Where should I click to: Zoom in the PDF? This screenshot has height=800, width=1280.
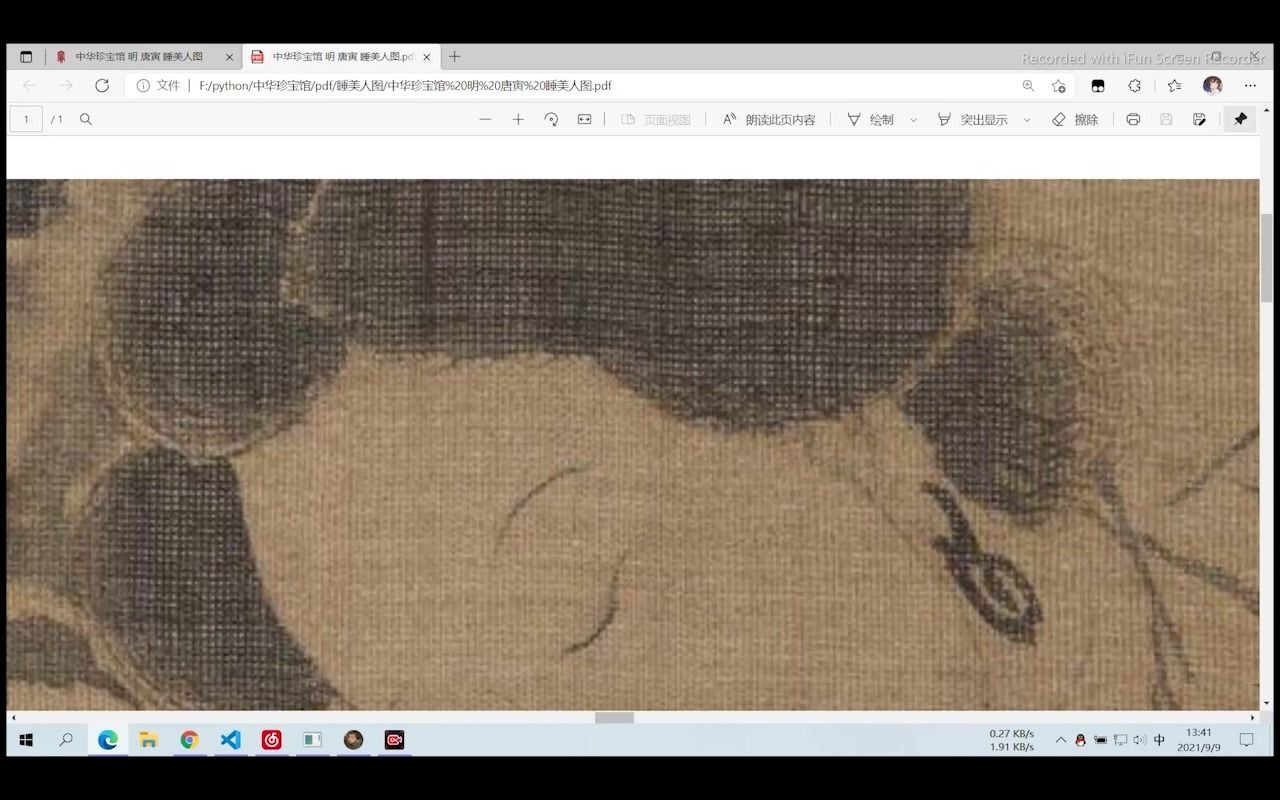[518, 119]
